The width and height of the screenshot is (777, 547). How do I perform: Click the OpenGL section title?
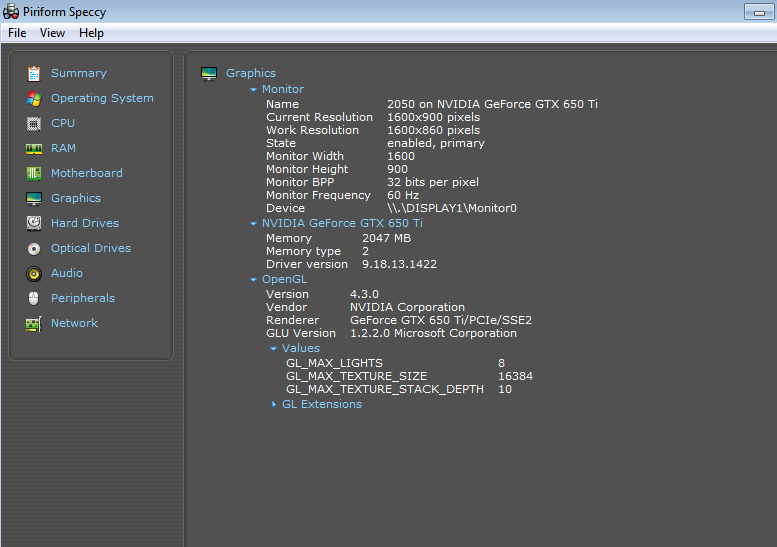[x=284, y=279]
